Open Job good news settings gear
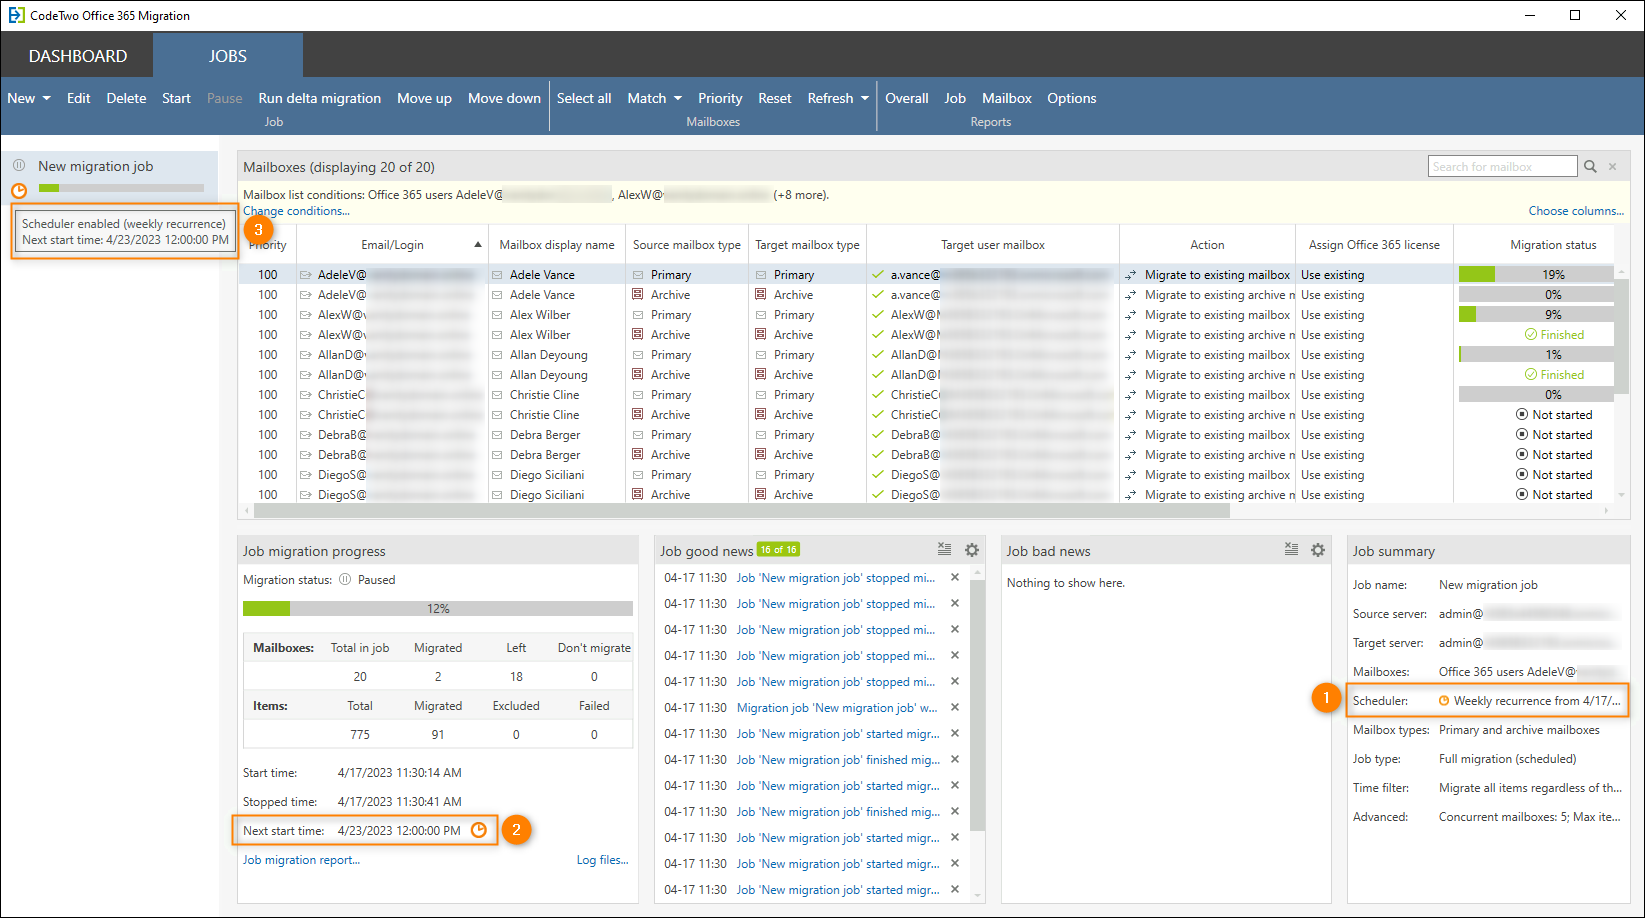The width and height of the screenshot is (1645, 918). (x=971, y=550)
